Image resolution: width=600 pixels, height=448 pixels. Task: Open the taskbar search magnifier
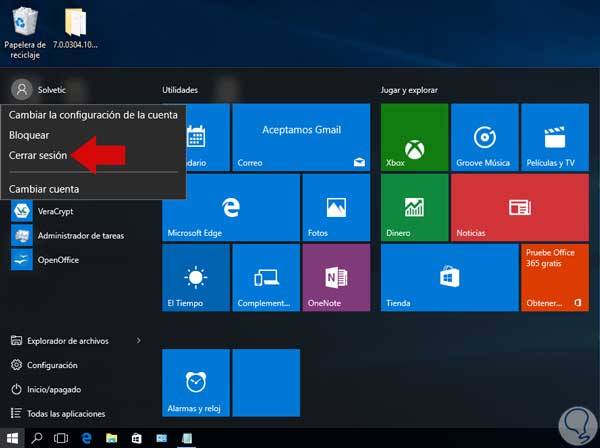37,438
